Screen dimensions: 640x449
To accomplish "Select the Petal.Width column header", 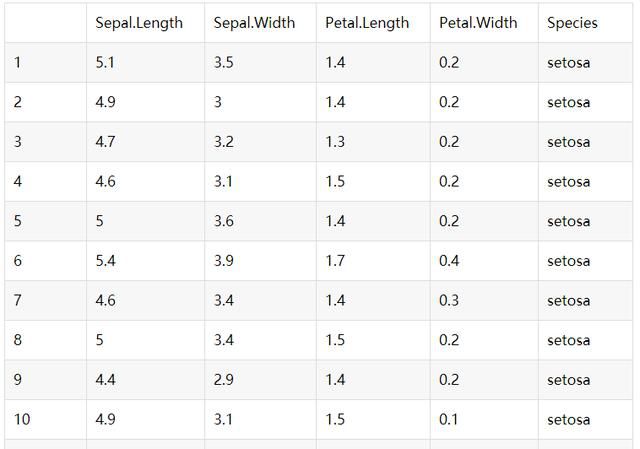I will (478, 23).
